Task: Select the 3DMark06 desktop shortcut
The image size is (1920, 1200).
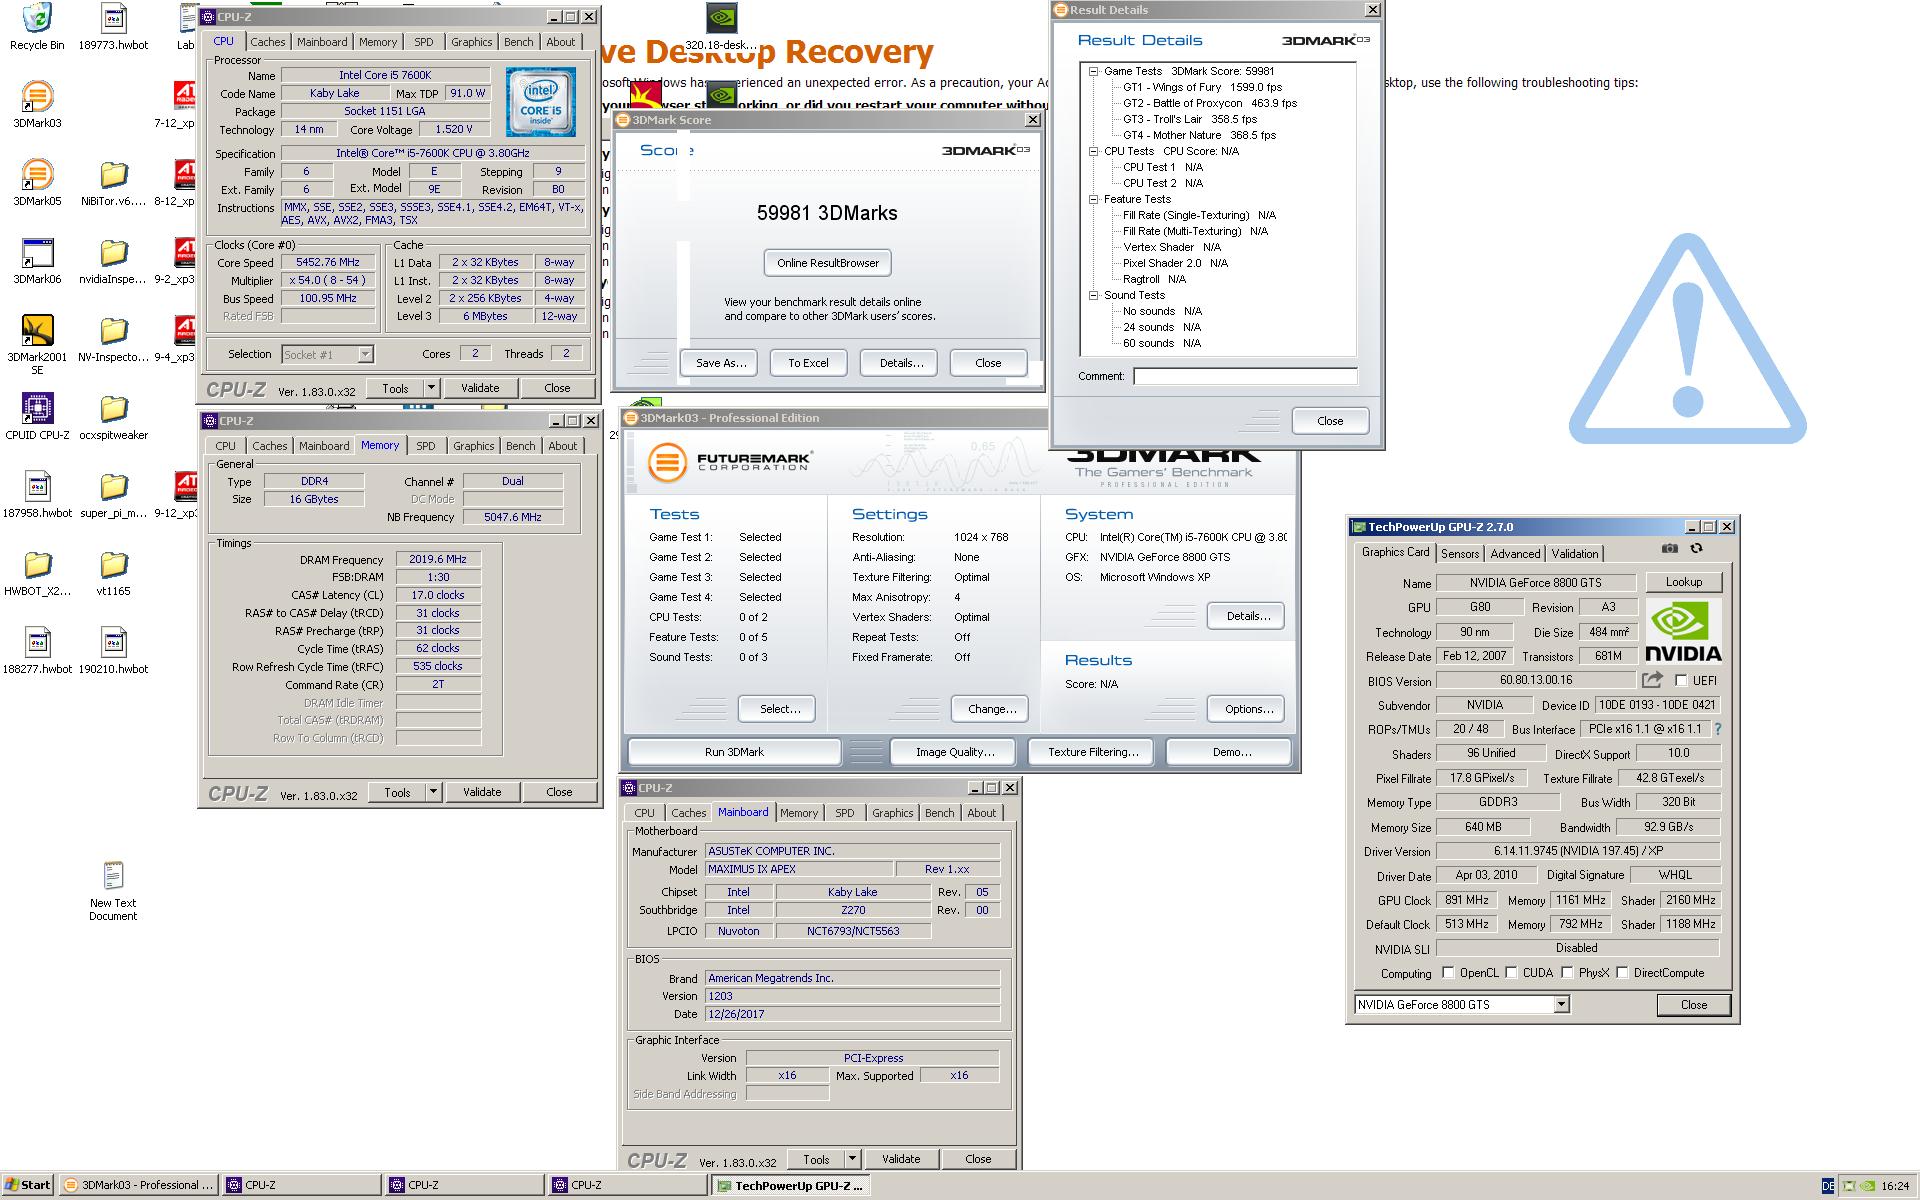Action: pyautogui.click(x=37, y=260)
